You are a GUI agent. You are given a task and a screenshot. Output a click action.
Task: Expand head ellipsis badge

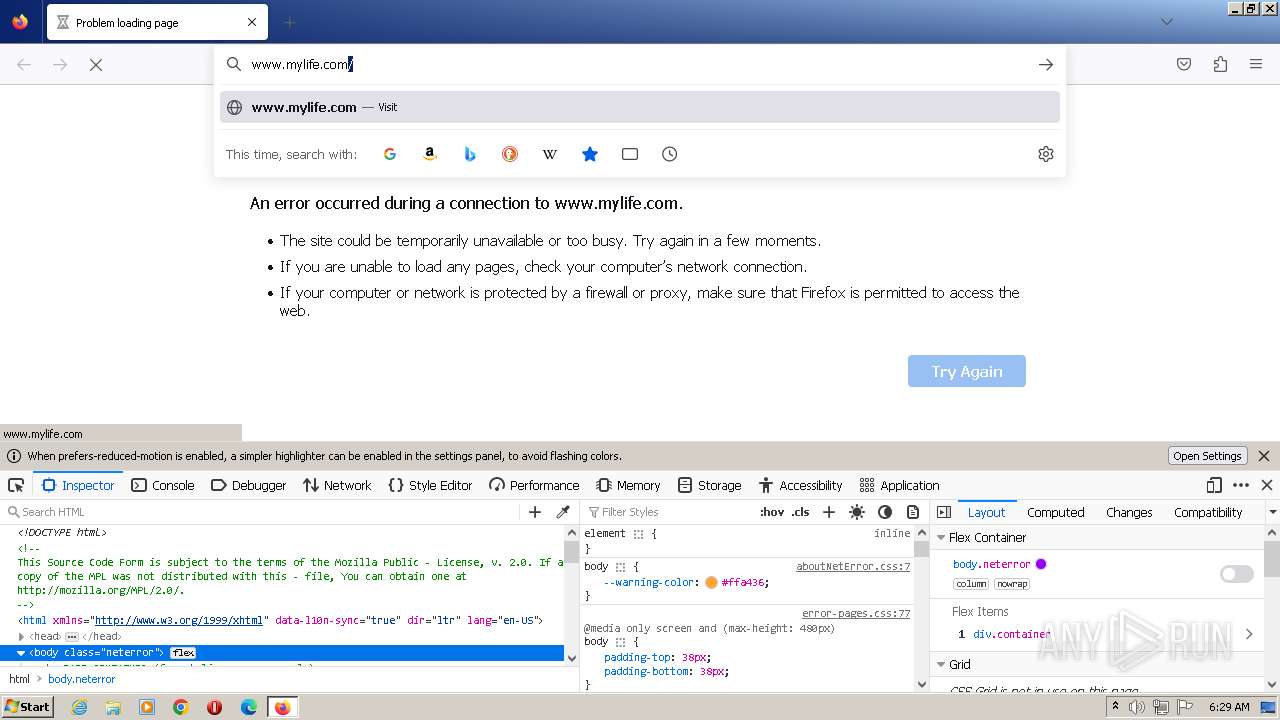(72, 637)
